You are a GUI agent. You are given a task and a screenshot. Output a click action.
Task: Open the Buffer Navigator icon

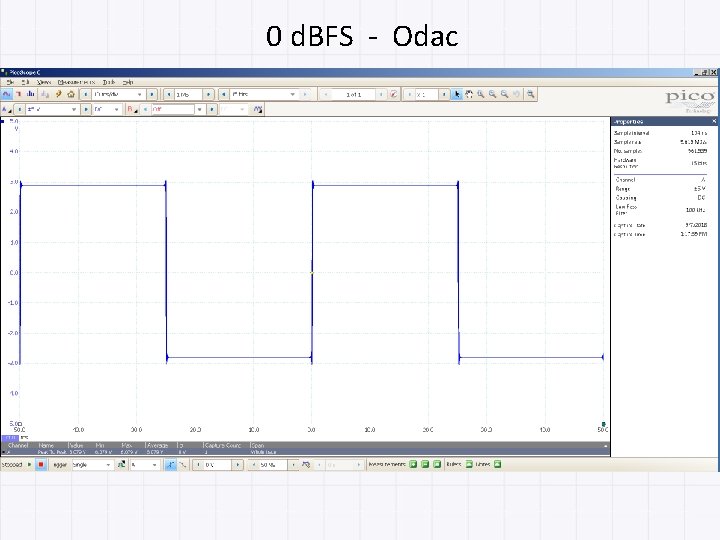394,94
